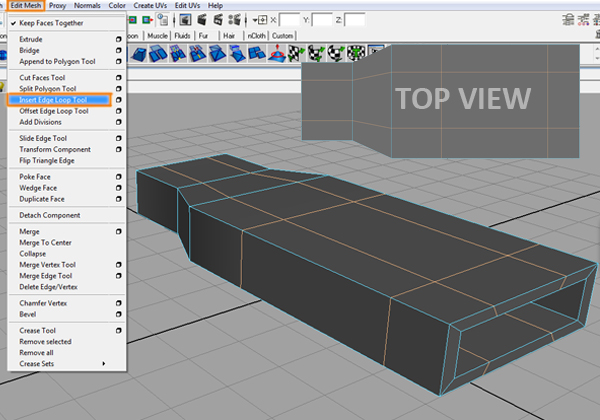Switch to the Muscle shelf tab
Viewport: 600px width, 420px height.
pos(157,36)
